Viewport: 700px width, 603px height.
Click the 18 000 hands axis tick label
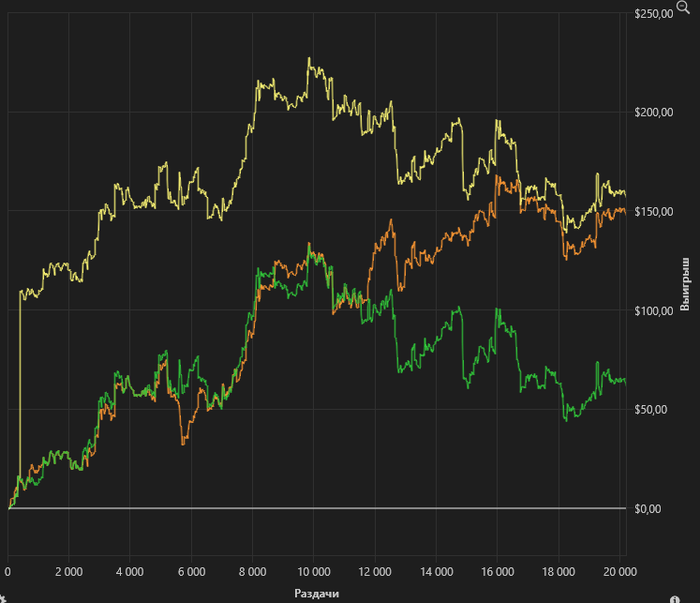tap(558, 573)
